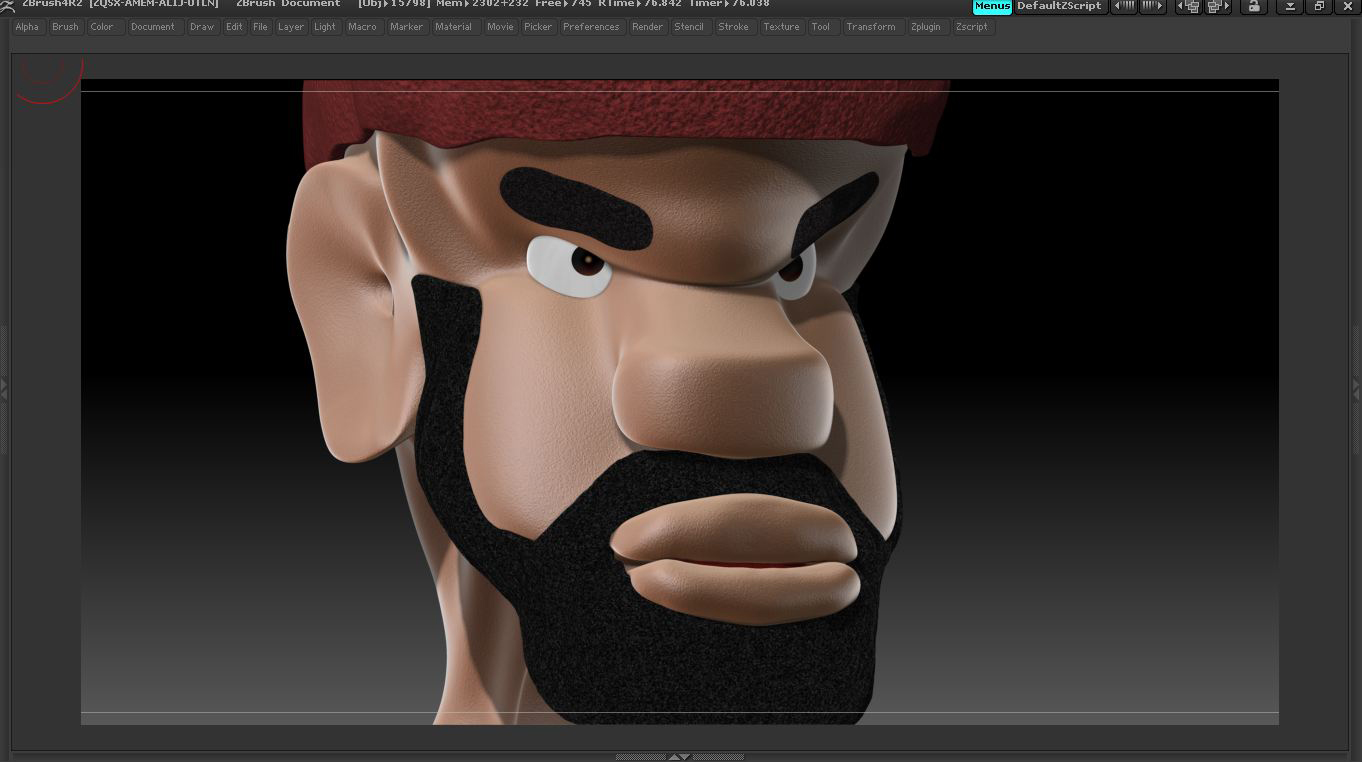Click the red beanie hat on canvas

625,117
